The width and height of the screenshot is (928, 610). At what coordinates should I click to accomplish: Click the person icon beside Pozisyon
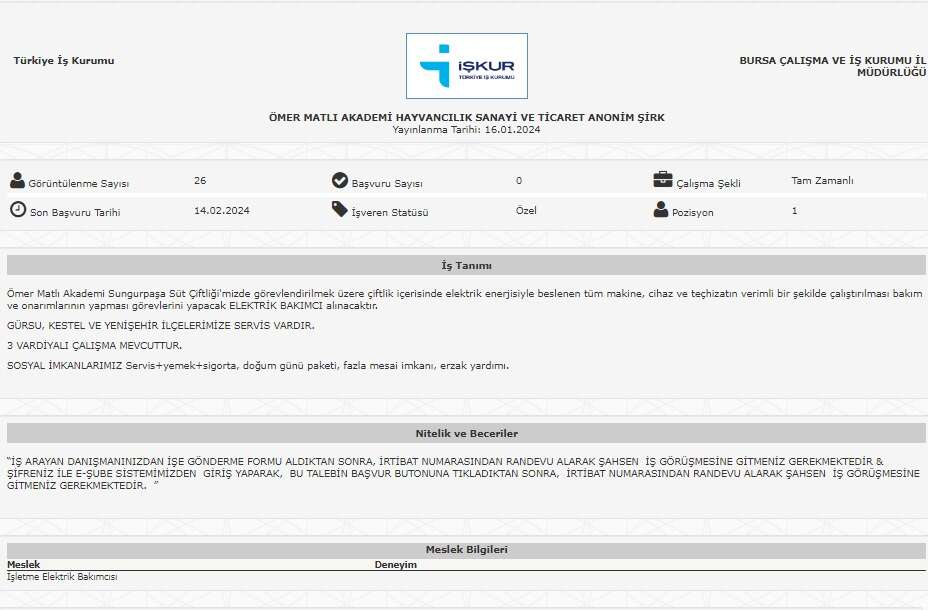coord(660,210)
